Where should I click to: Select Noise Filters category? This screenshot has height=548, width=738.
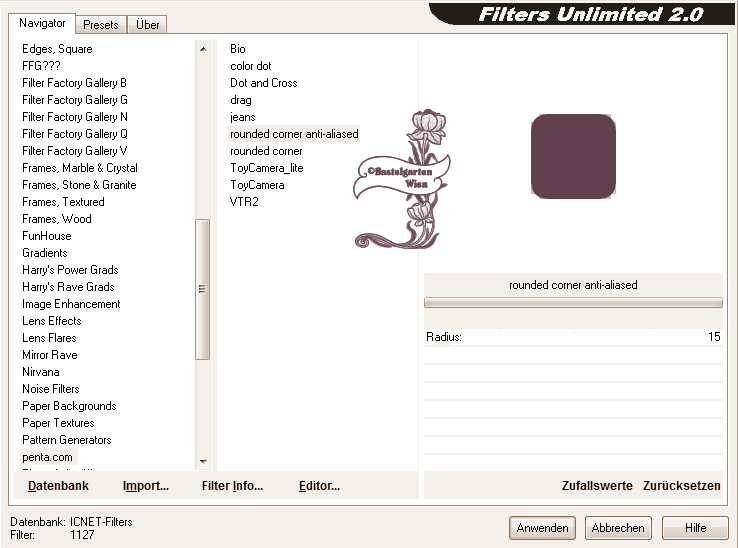pos(51,389)
